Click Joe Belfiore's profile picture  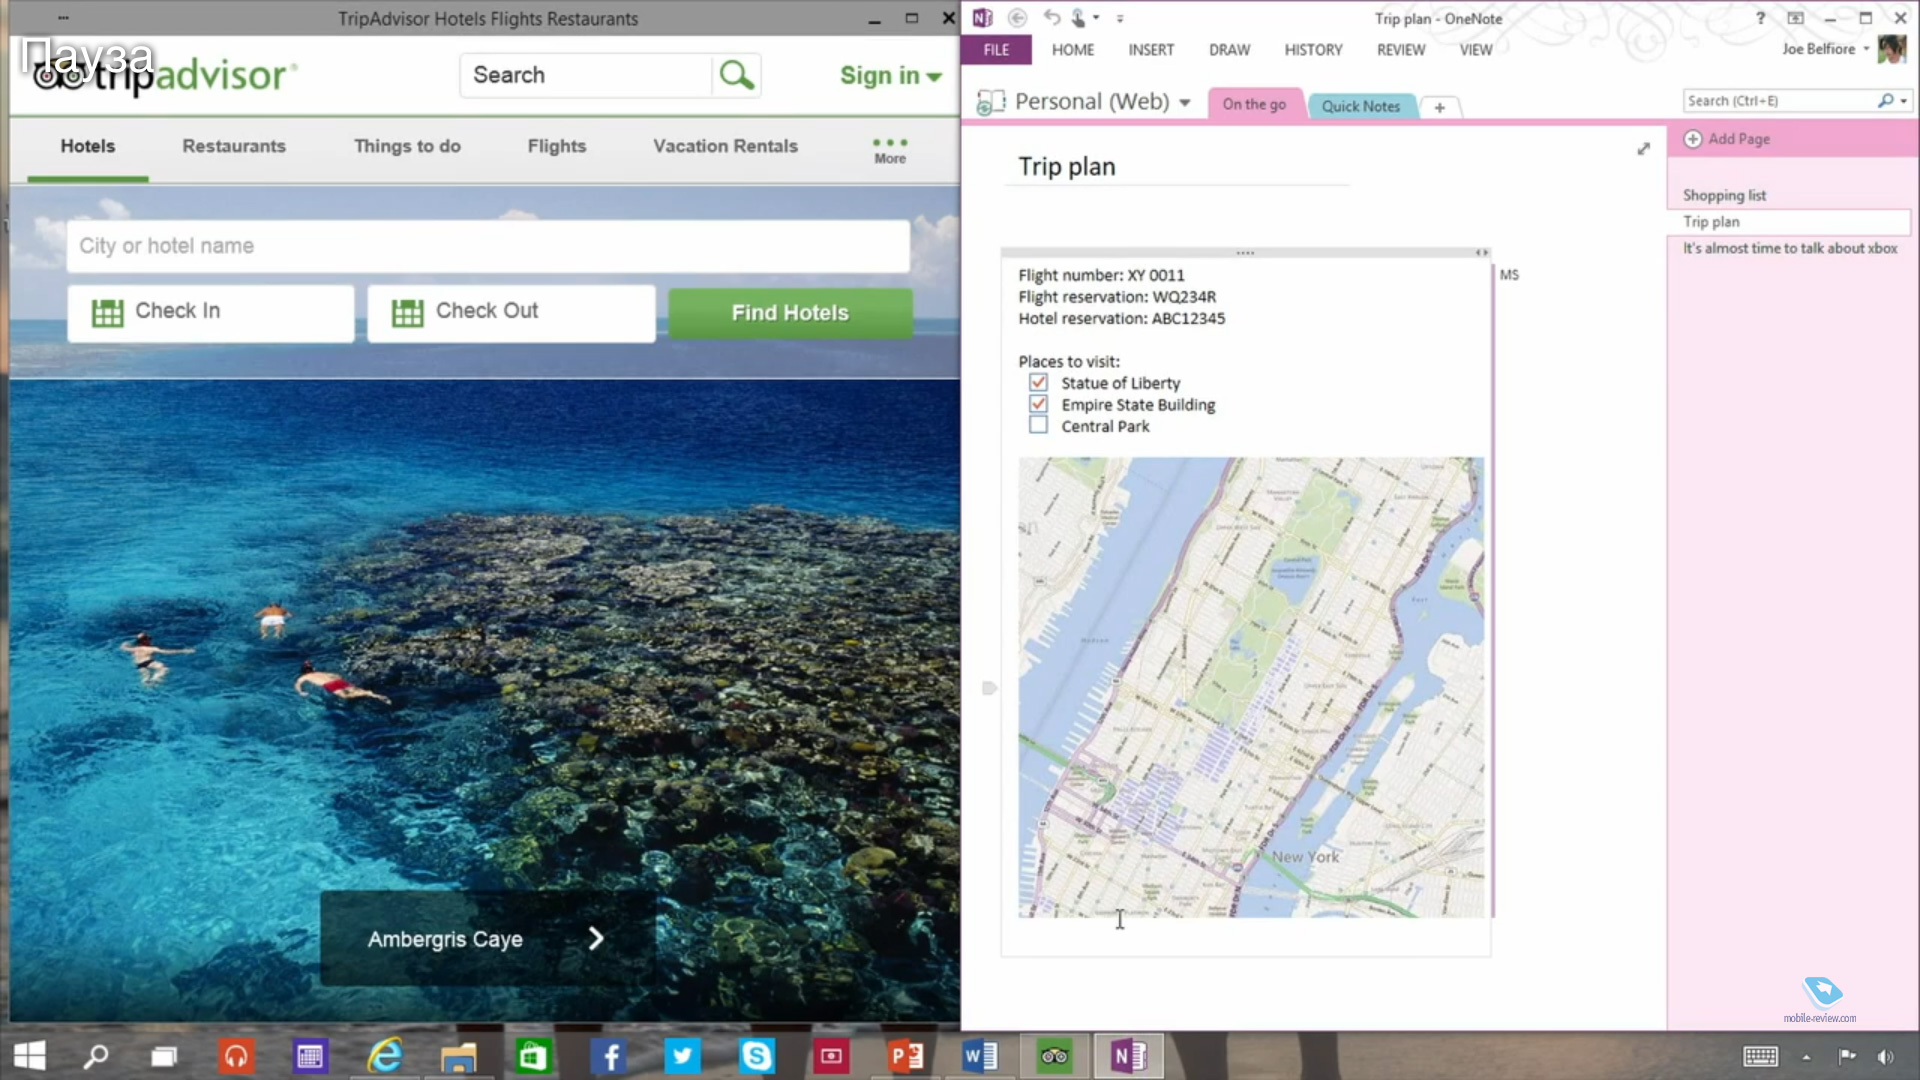[x=1892, y=49]
